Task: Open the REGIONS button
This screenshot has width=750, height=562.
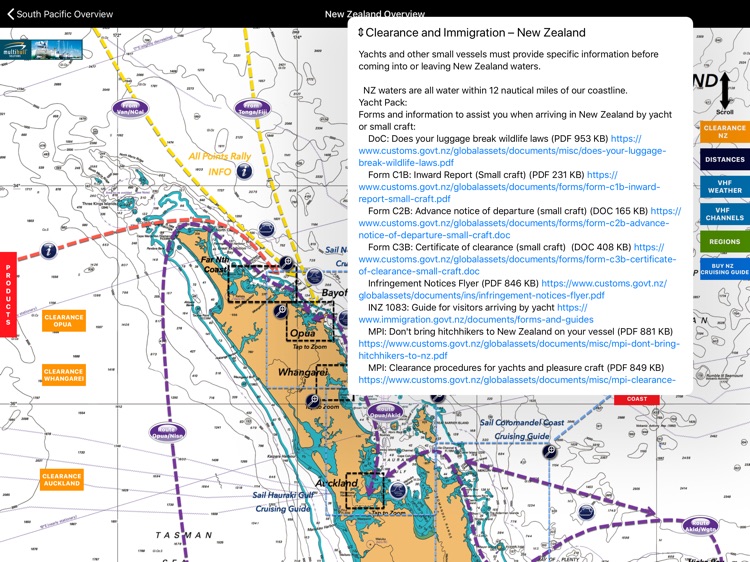Action: click(724, 242)
